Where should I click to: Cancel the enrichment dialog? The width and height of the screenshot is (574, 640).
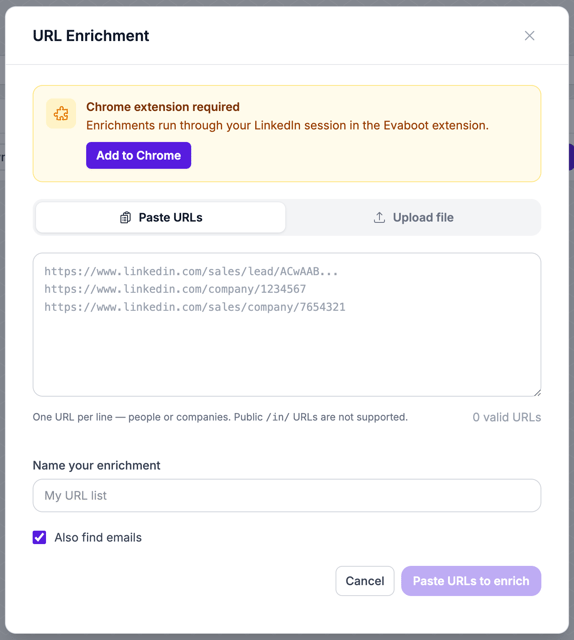pos(365,581)
